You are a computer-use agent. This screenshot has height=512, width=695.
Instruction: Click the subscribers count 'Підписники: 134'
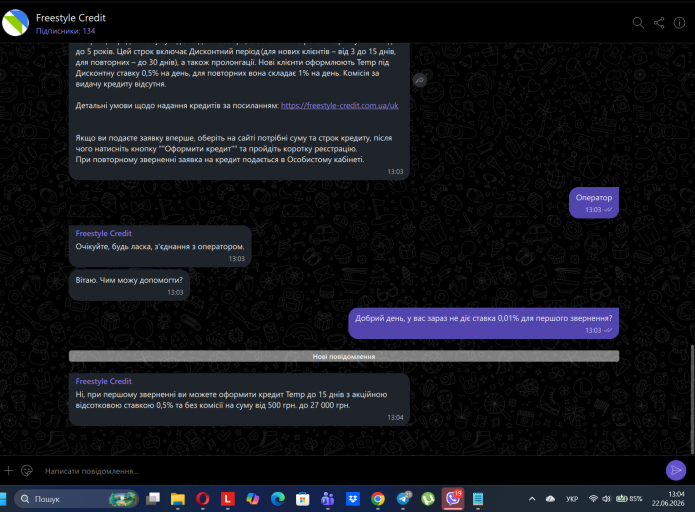point(66,31)
